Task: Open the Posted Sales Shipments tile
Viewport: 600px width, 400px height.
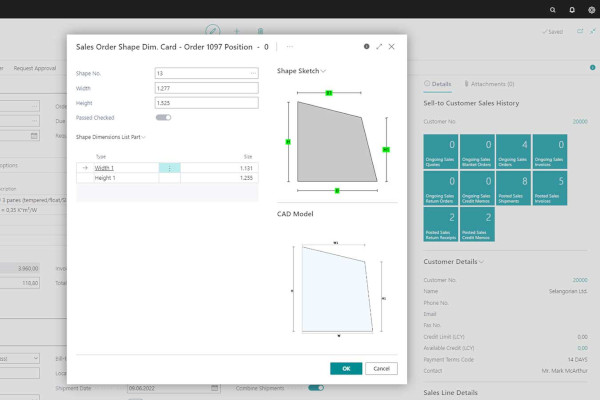Action: 513,188
